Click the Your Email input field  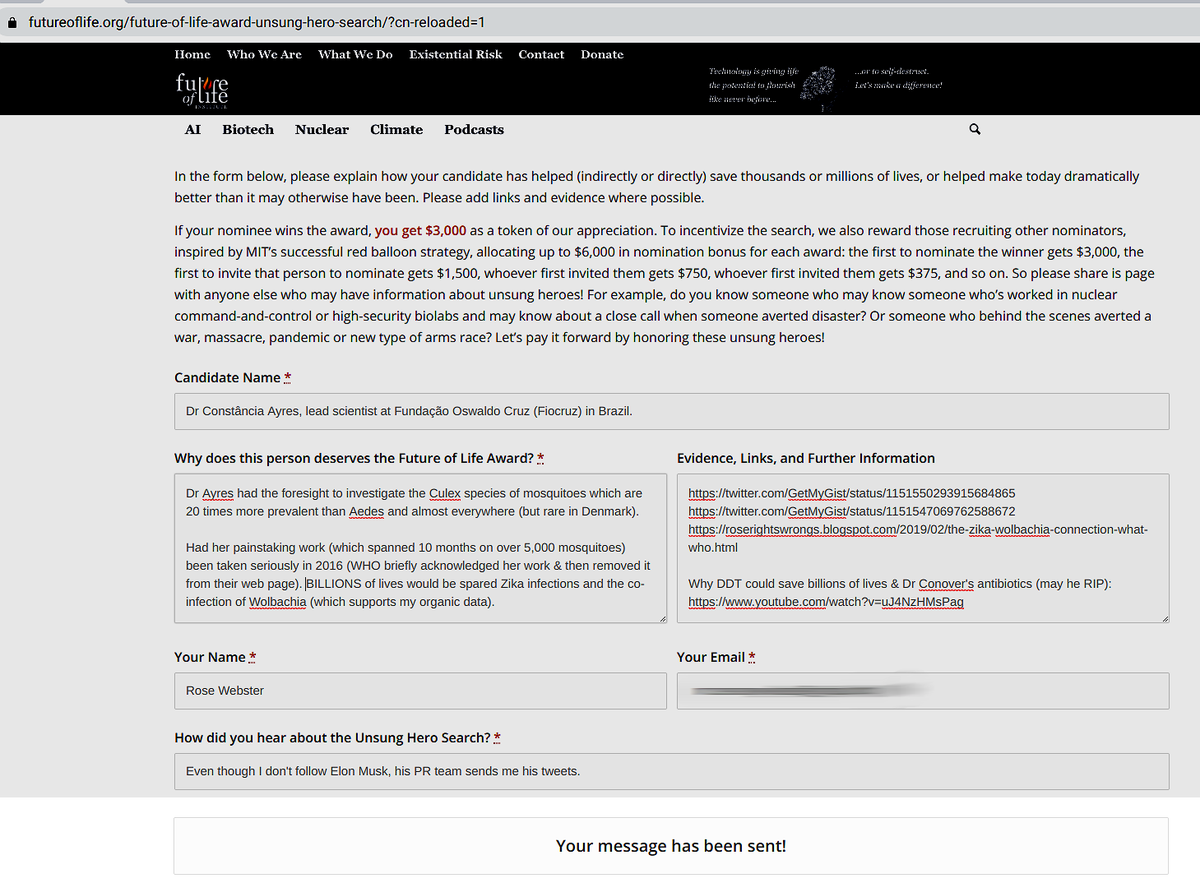[x=923, y=691]
